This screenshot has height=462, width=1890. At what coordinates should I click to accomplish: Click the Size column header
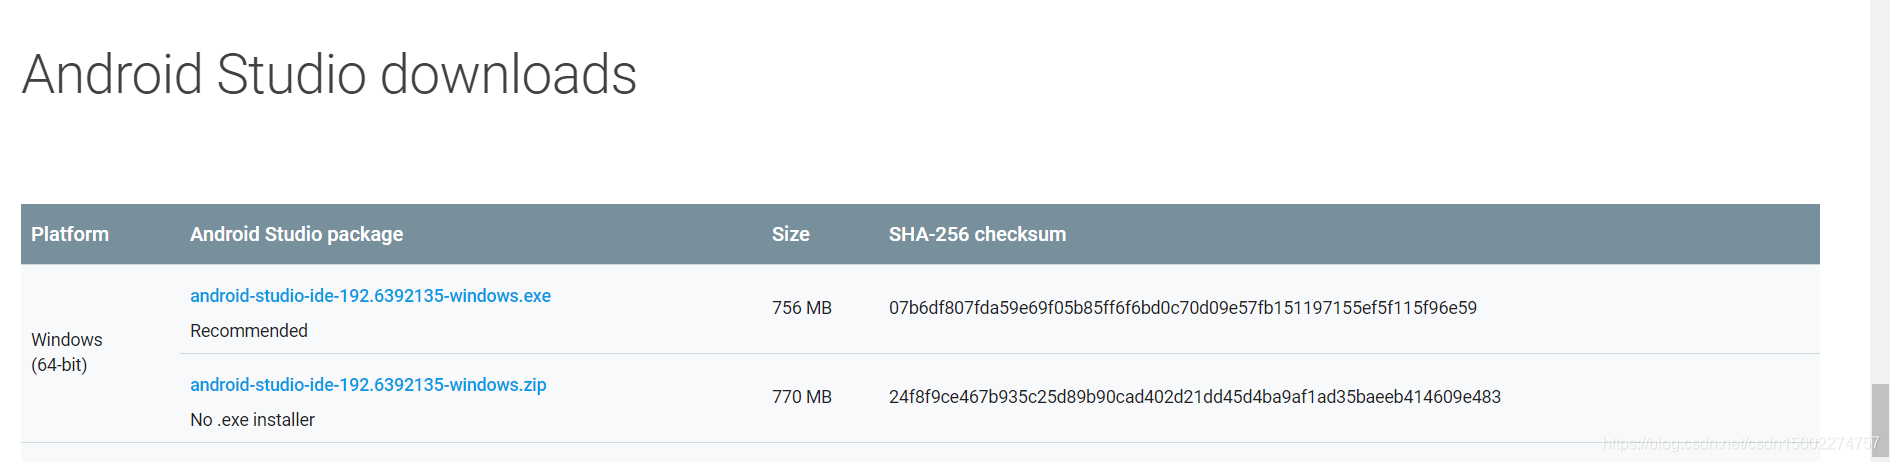coord(791,234)
